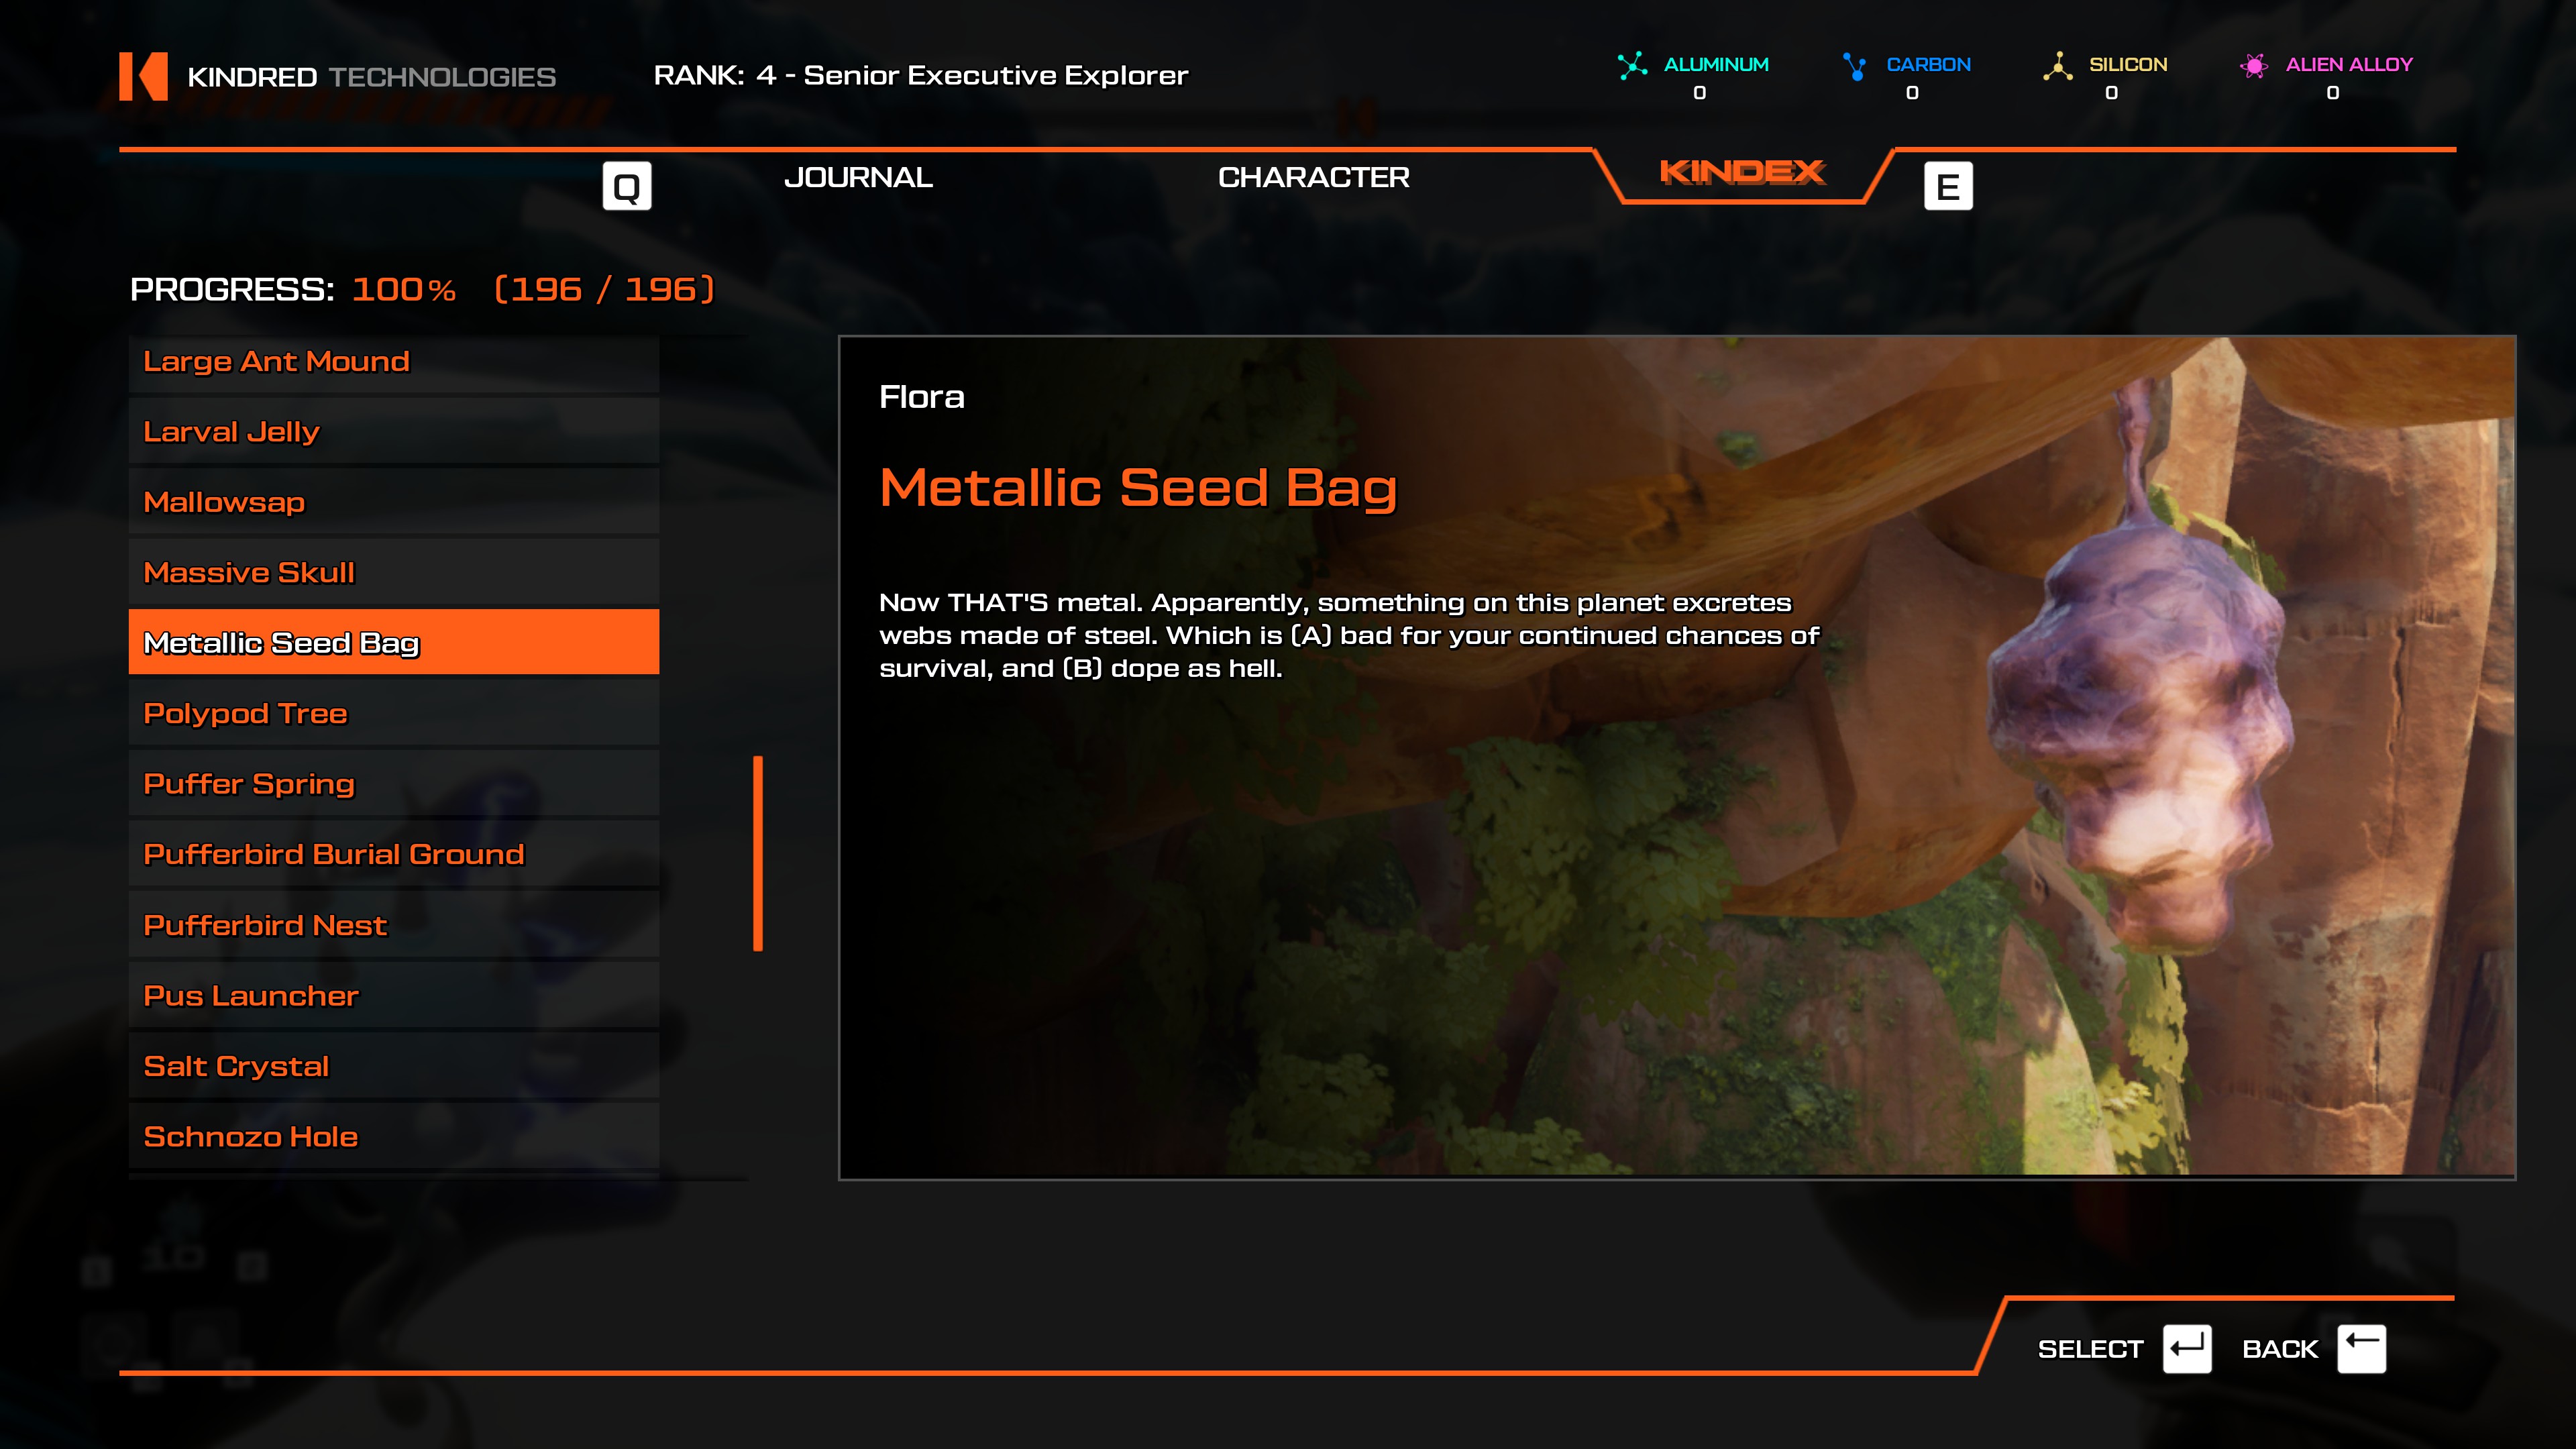Click the Kindred Technologies logo icon
Image resolution: width=2576 pixels, height=1449 pixels.
143,76
